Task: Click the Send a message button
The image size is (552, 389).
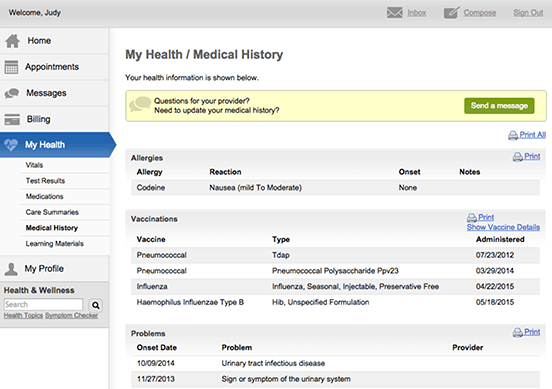Action: click(499, 106)
